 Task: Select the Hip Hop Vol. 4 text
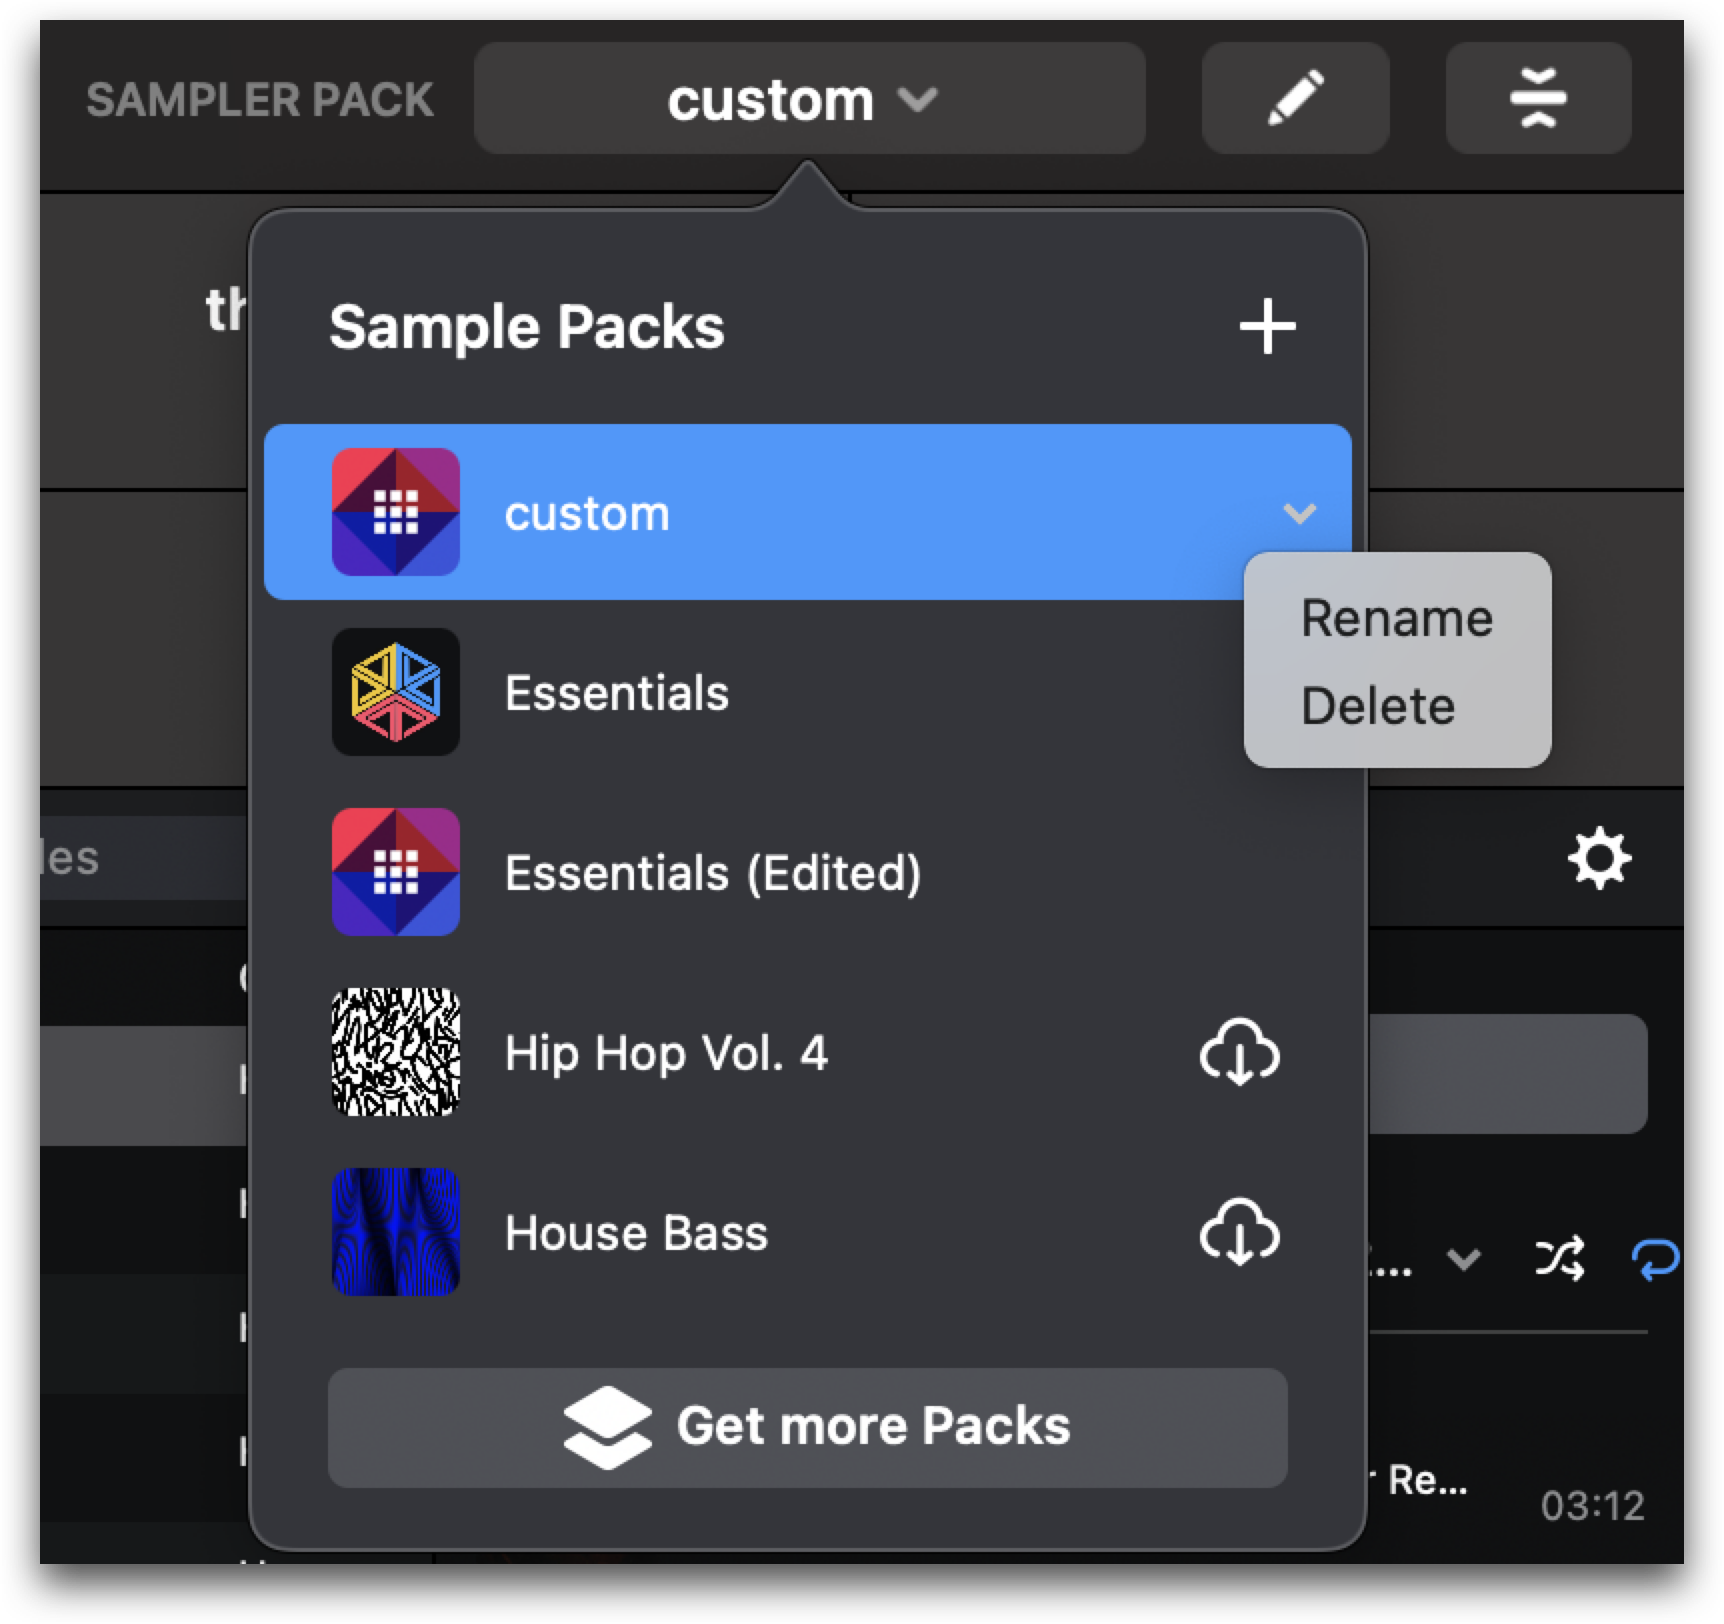point(666,1053)
